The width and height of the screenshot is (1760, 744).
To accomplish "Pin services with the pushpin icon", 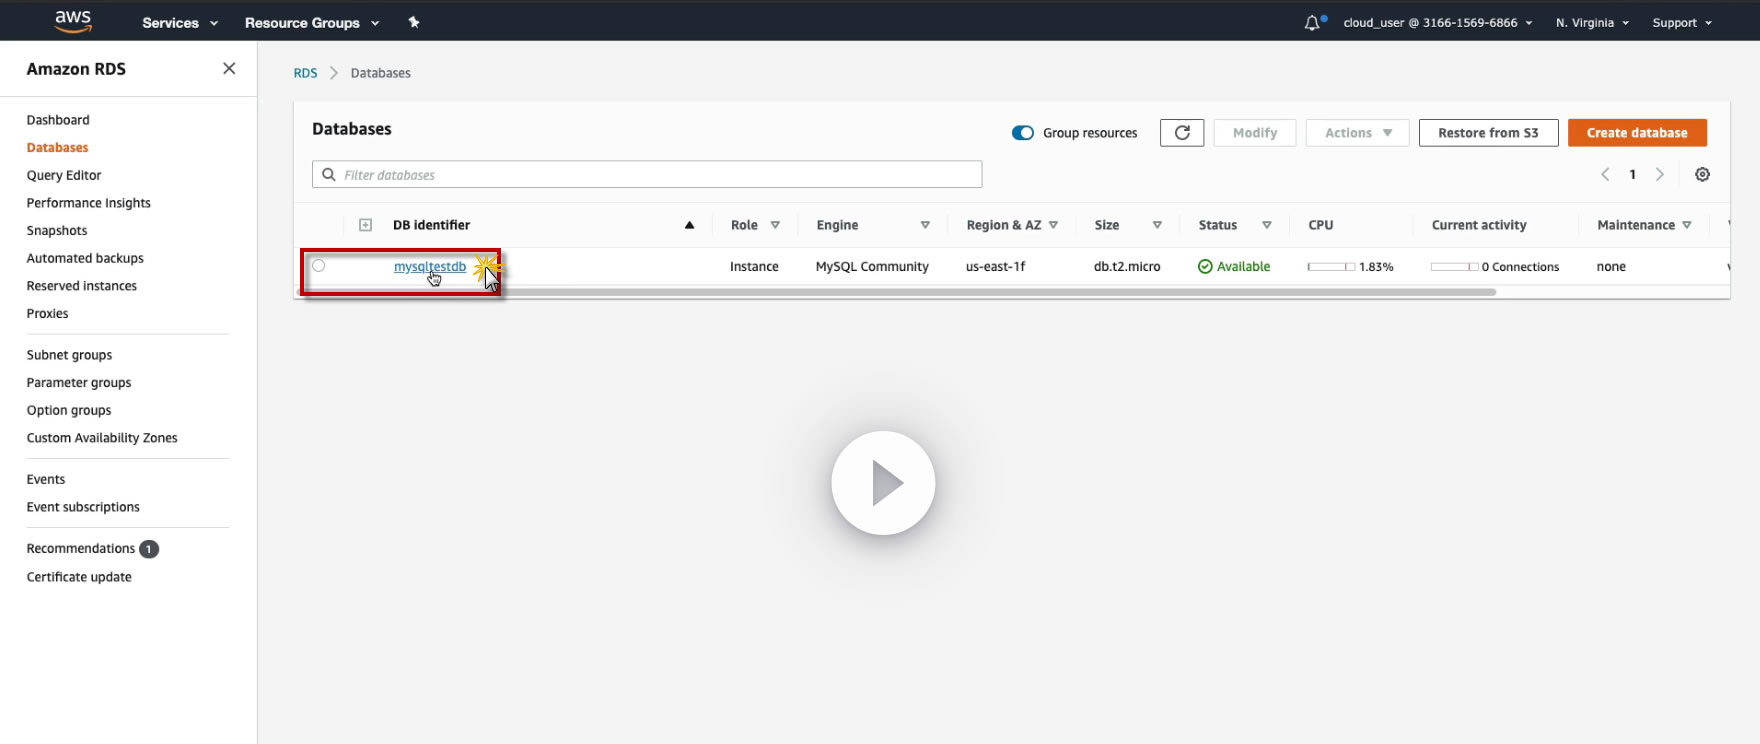I will (414, 22).
